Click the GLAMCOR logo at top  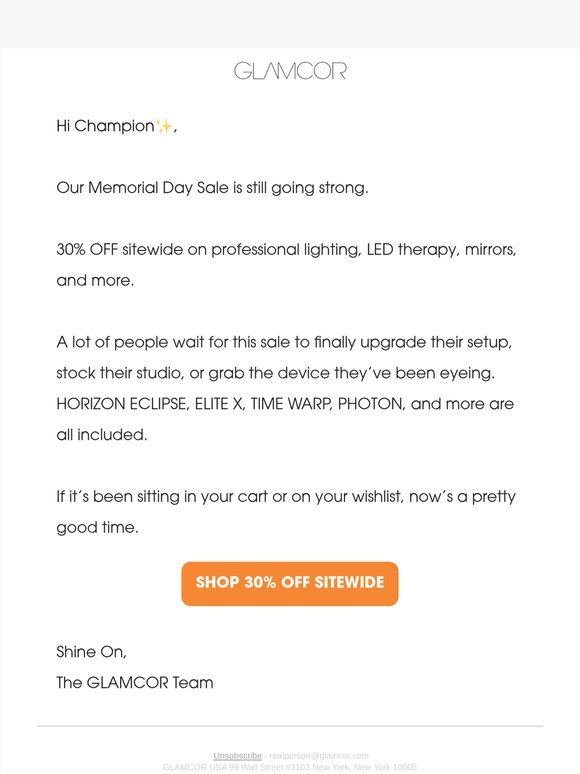290,71
